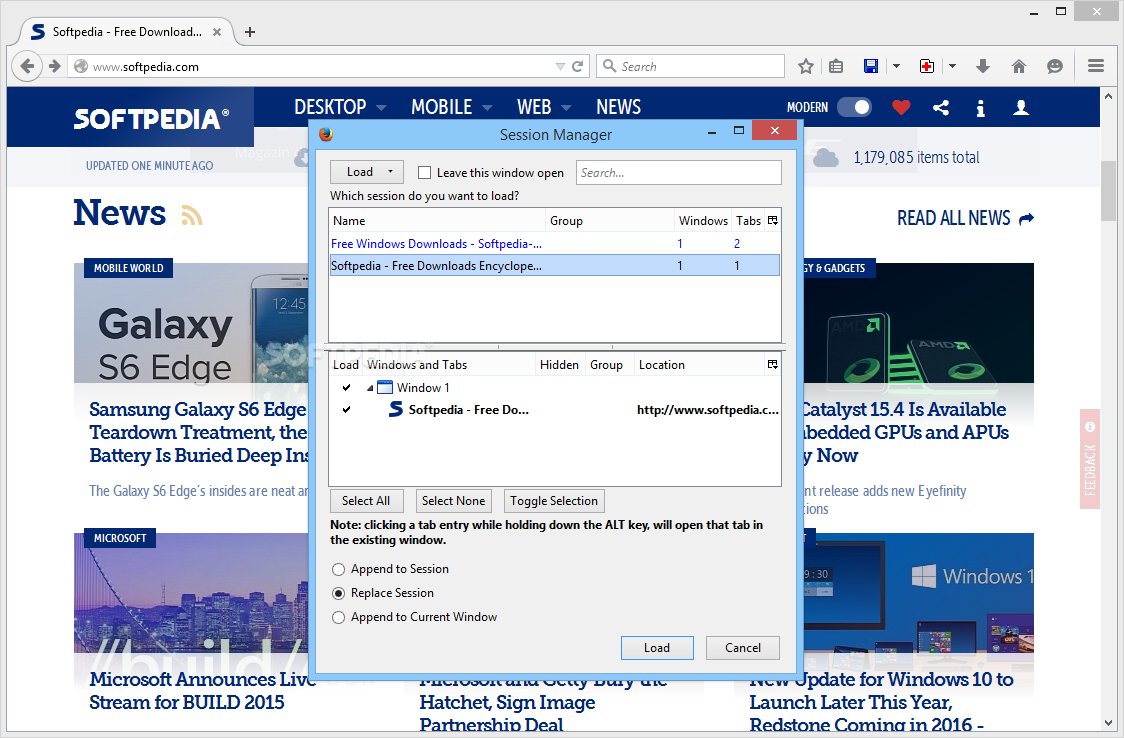Open the column picker in sessions list
1124x738 pixels.
[x=773, y=221]
